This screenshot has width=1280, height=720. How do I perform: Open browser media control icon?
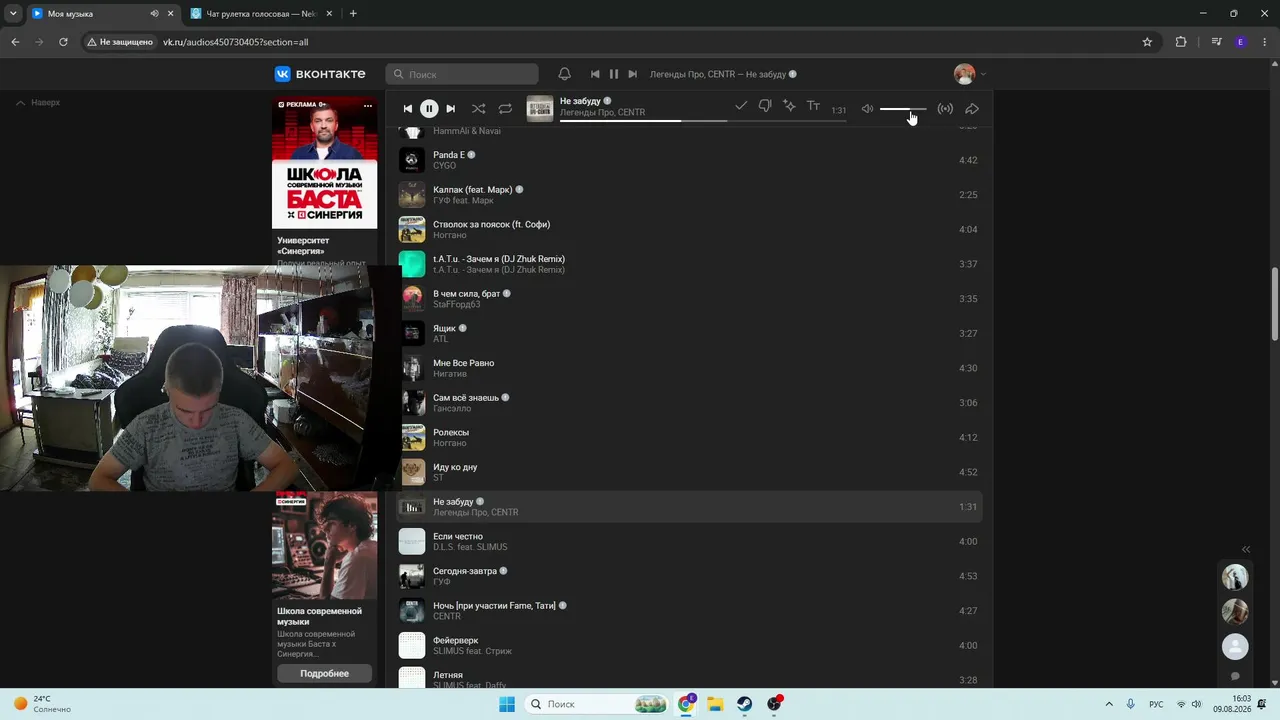(1216, 42)
